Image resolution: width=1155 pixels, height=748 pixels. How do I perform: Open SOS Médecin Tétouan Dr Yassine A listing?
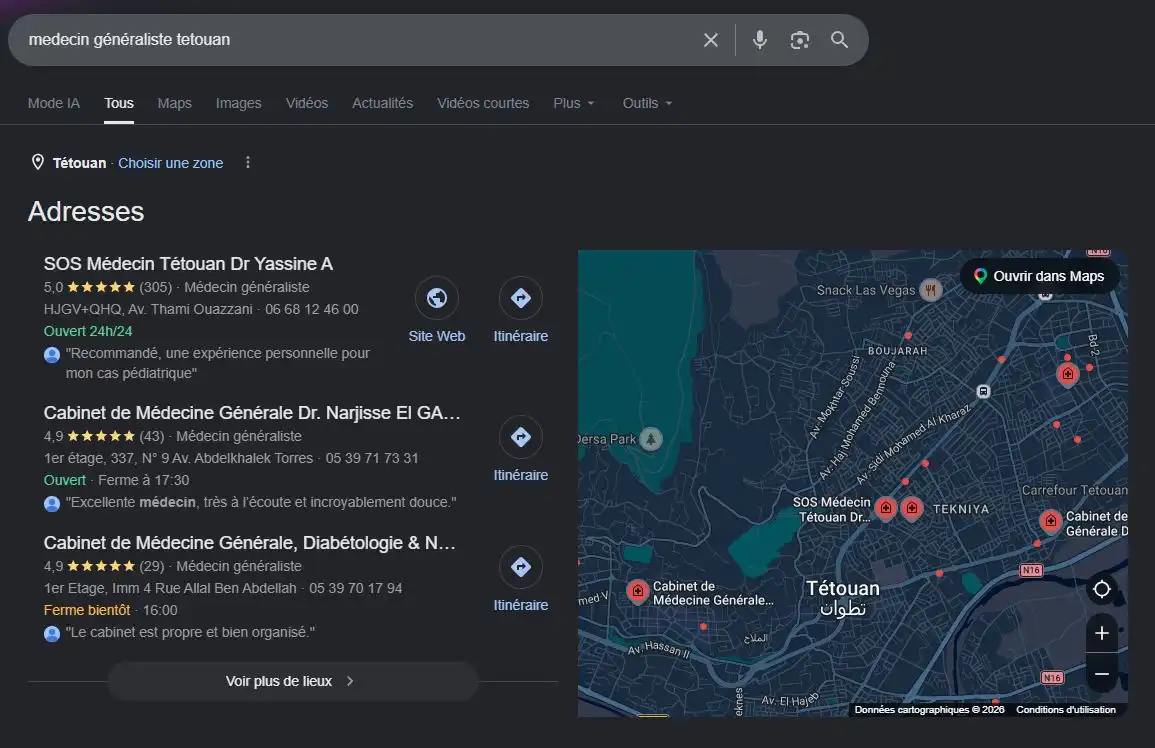189,264
